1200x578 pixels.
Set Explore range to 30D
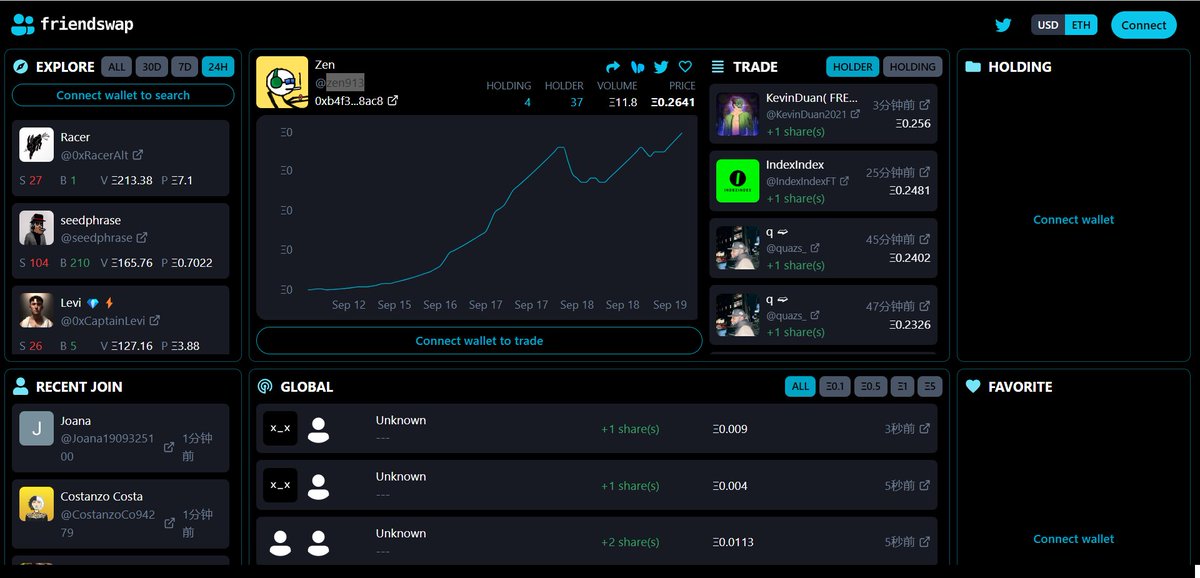pyautogui.click(x=152, y=67)
